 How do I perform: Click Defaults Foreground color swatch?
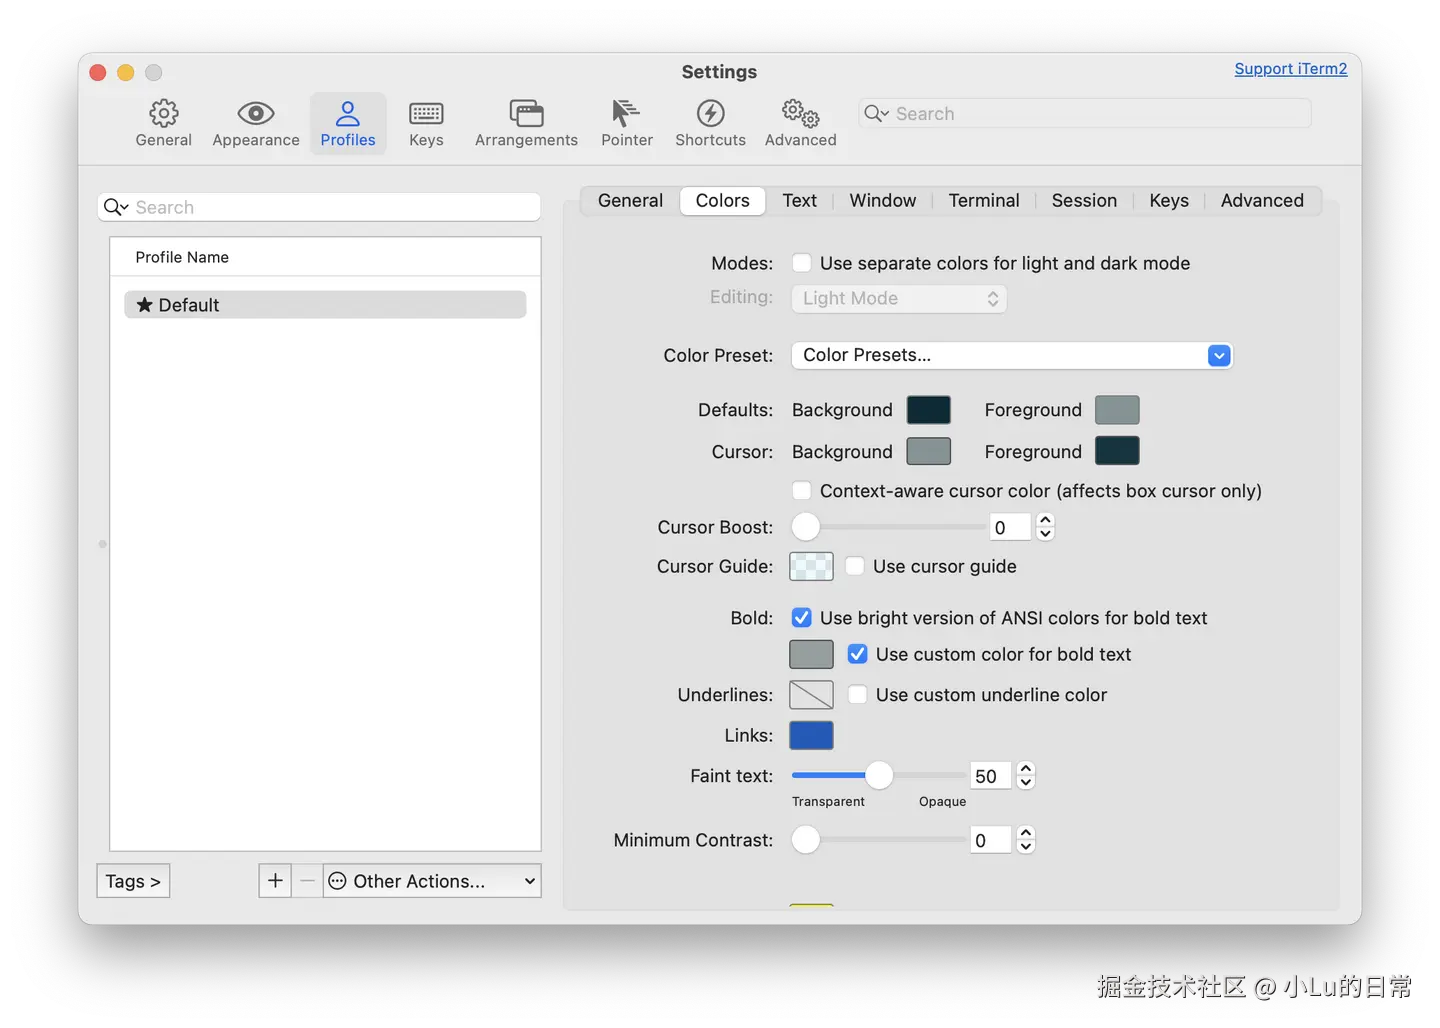point(1117,410)
